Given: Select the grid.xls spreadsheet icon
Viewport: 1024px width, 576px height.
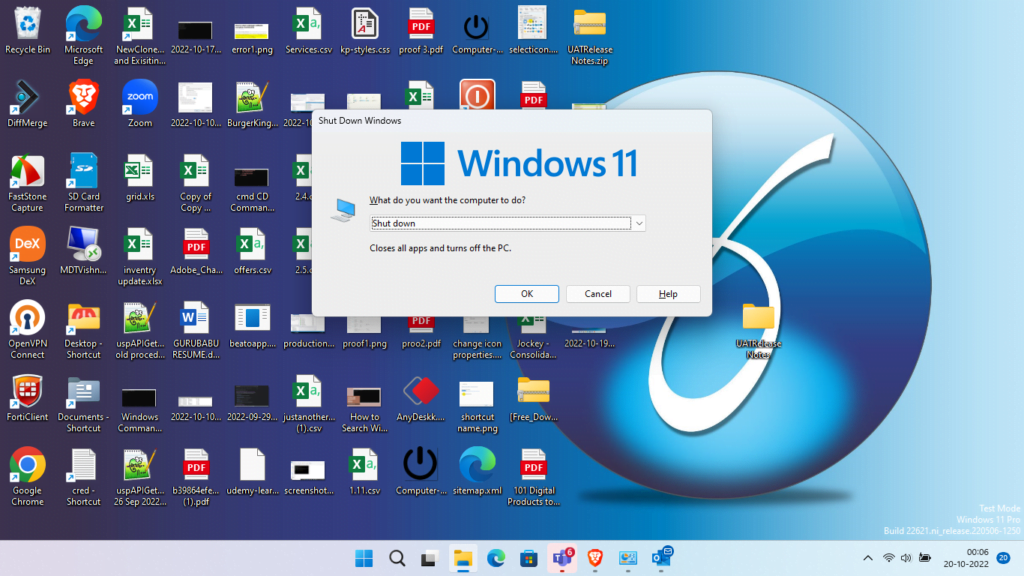Looking at the screenshot, I should (140, 178).
